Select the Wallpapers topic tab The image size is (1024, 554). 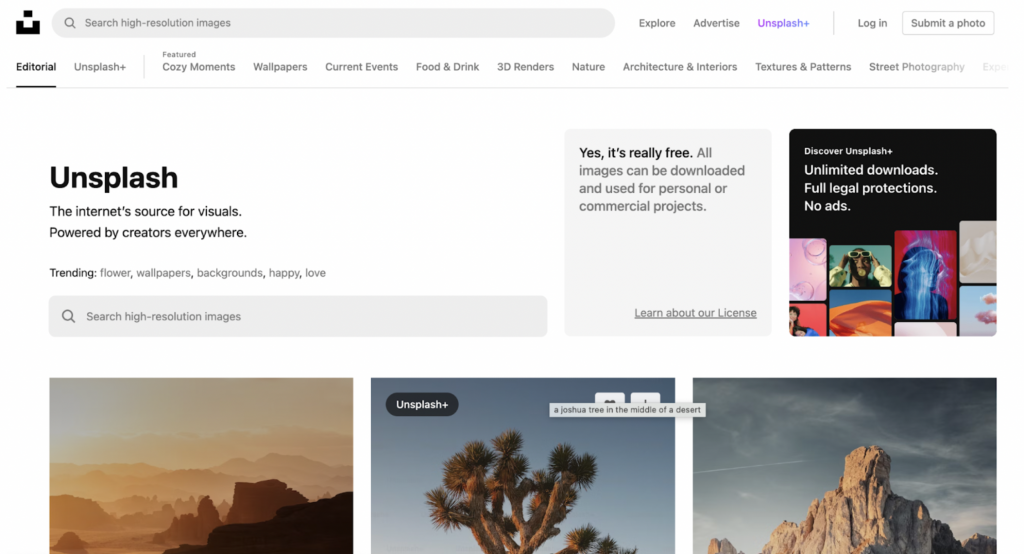[280, 67]
